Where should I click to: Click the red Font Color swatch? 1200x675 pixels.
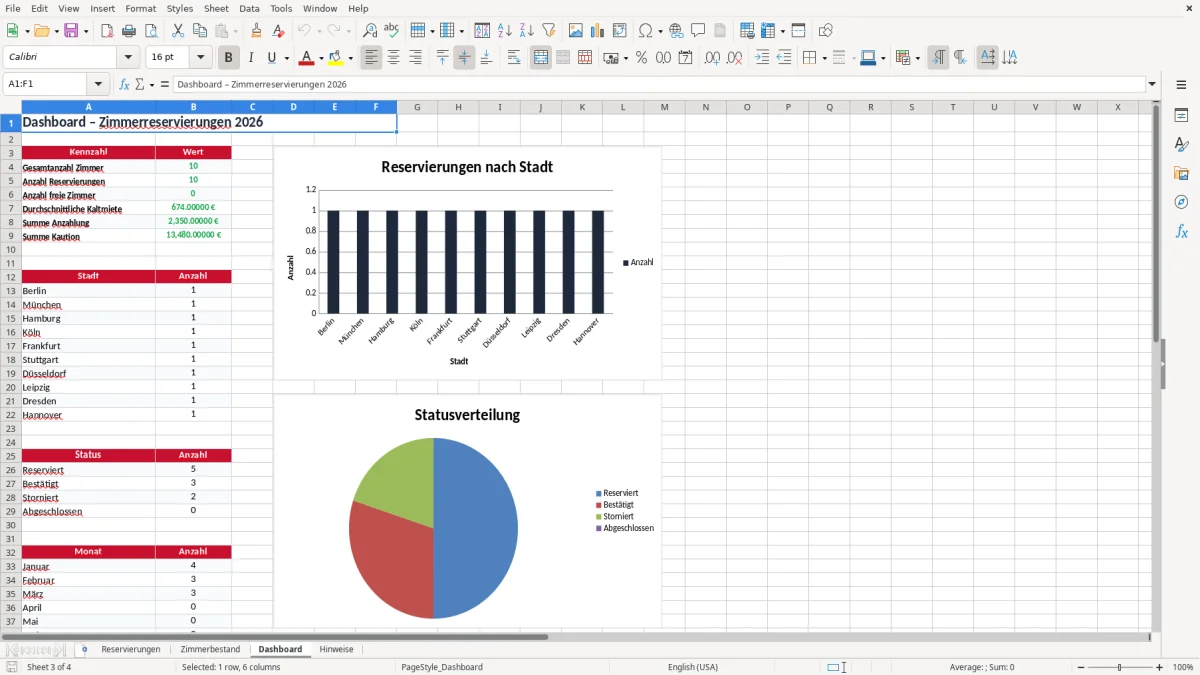[306, 58]
